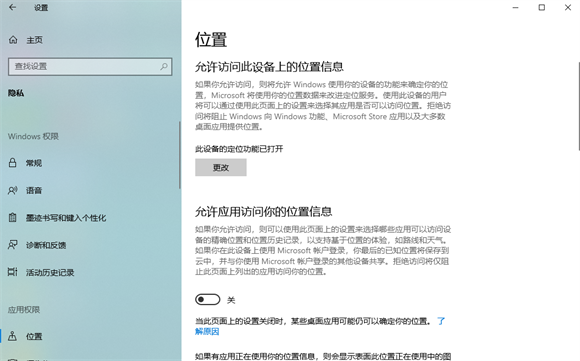Click the 应用权限 section label
This screenshot has height=361, width=580.
tap(24, 310)
